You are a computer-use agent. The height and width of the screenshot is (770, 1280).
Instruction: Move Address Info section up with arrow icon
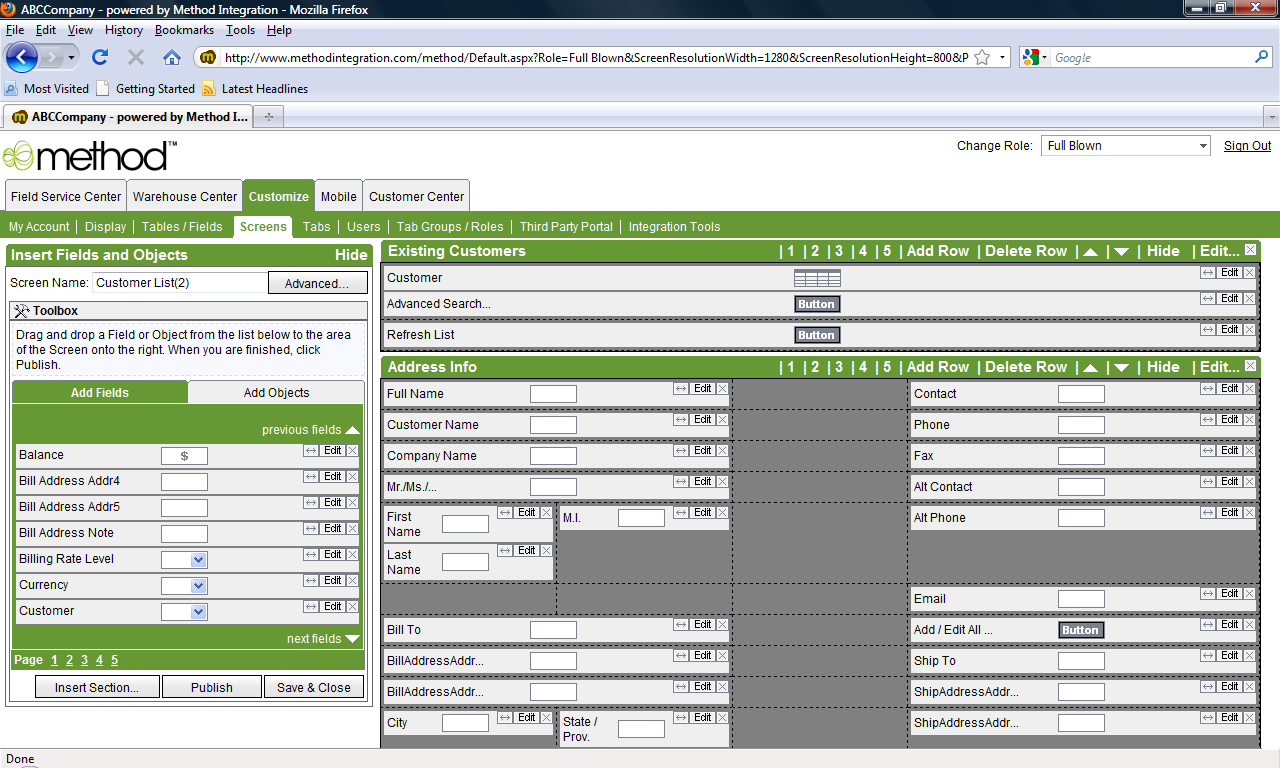tap(1090, 367)
